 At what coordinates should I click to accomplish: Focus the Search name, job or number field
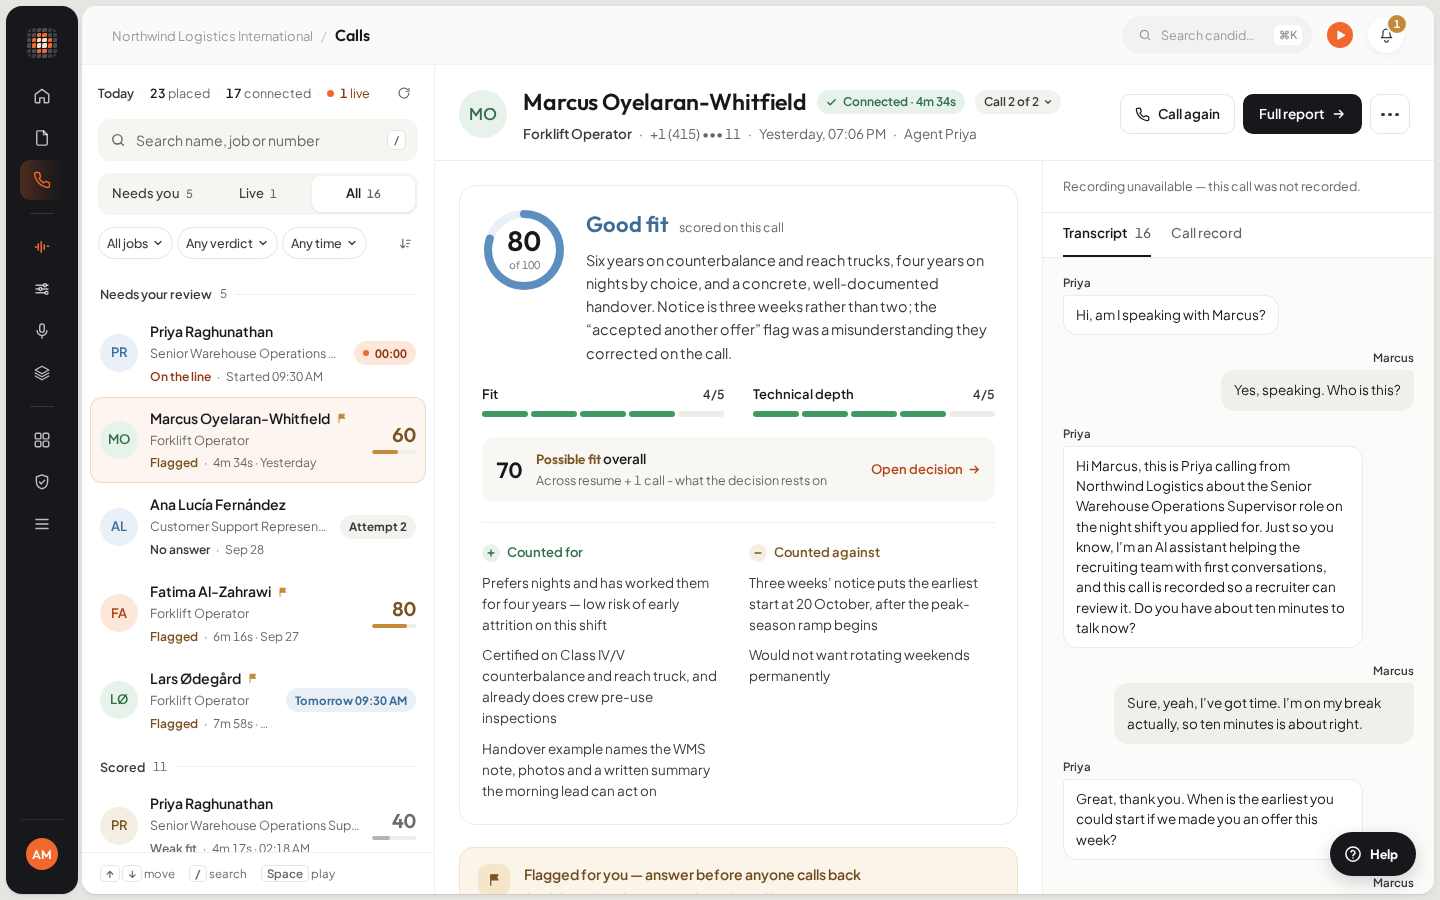tap(258, 141)
